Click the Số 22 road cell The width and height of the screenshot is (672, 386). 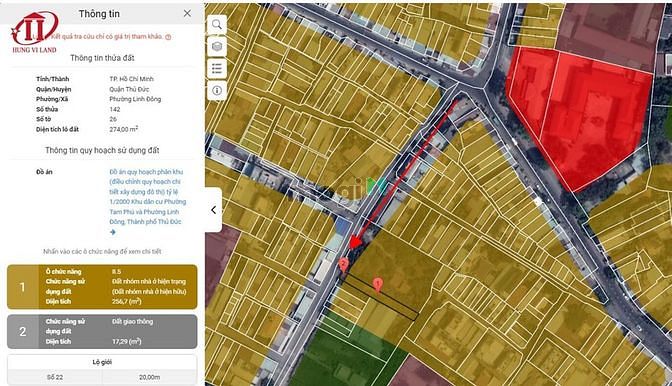click(55, 377)
